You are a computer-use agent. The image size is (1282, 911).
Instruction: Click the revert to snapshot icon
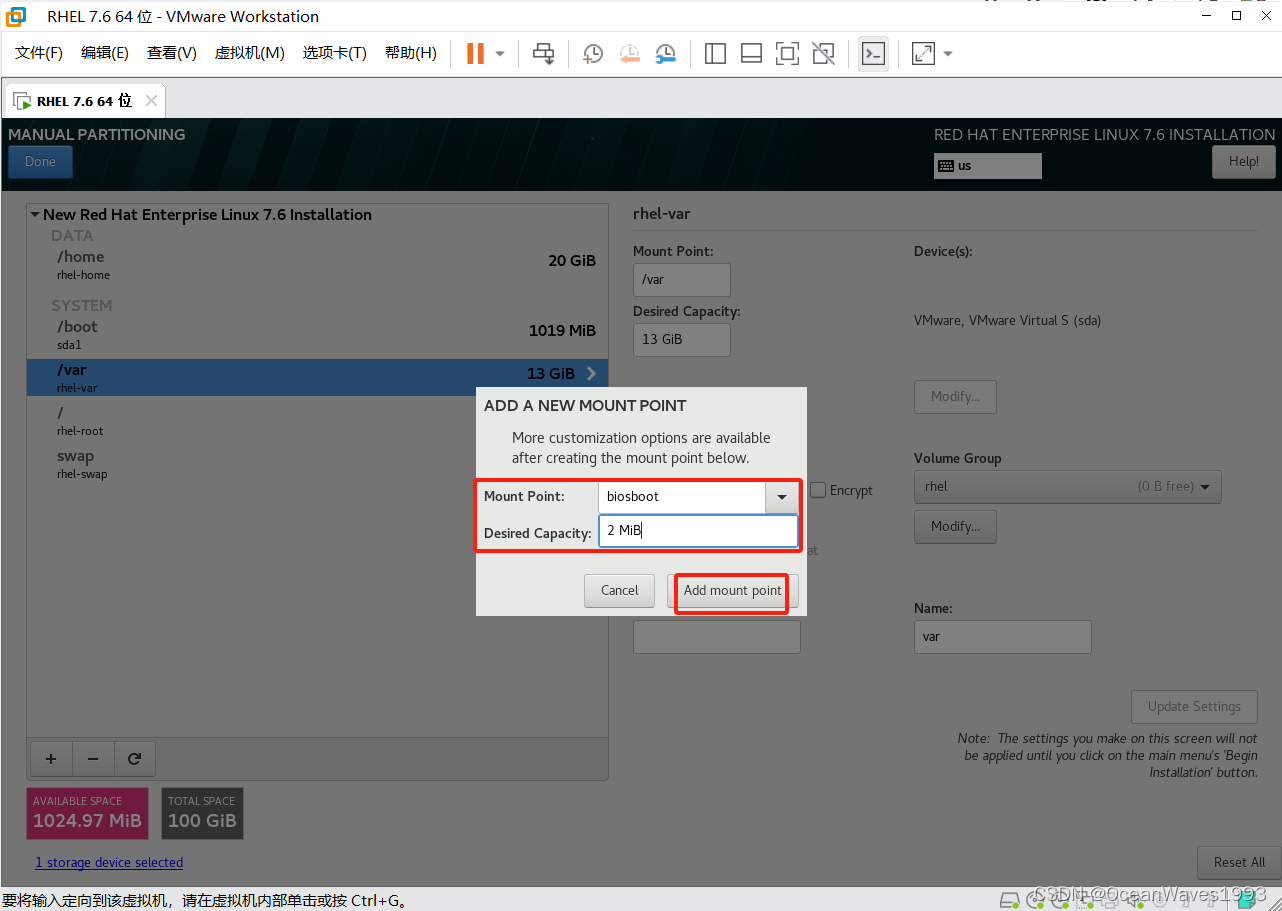[629, 53]
